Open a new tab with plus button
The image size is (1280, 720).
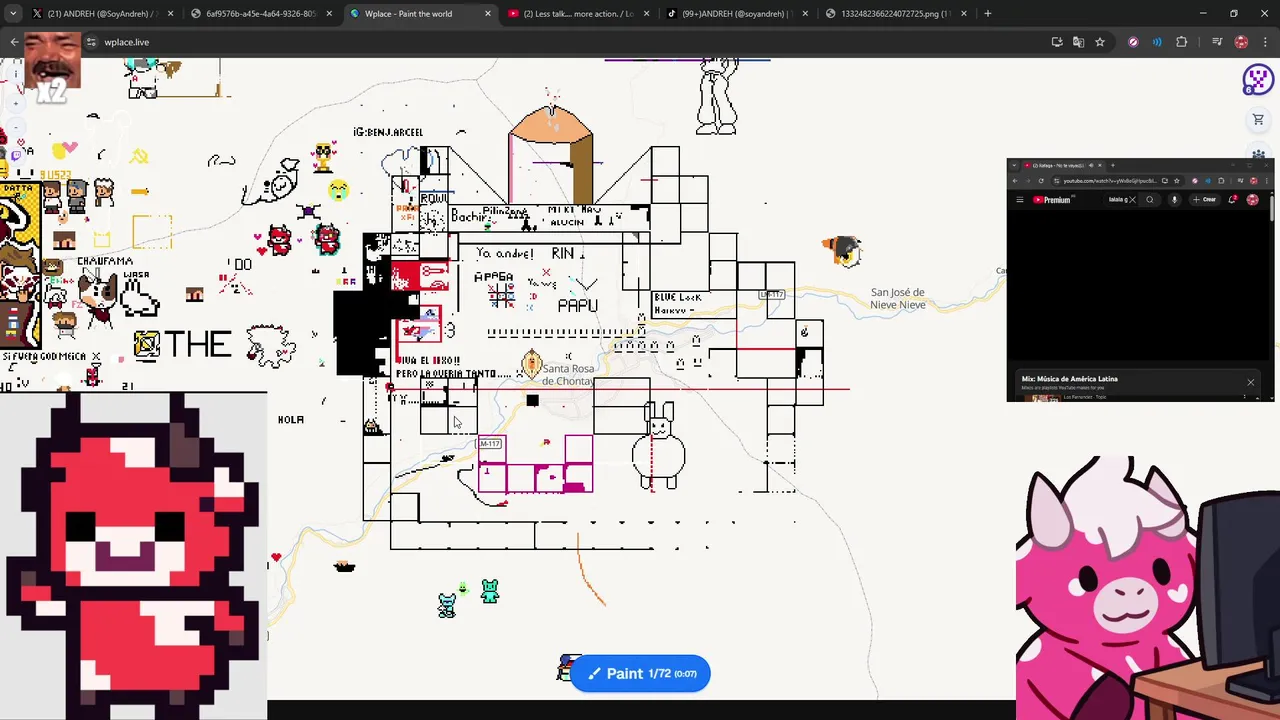[988, 14]
